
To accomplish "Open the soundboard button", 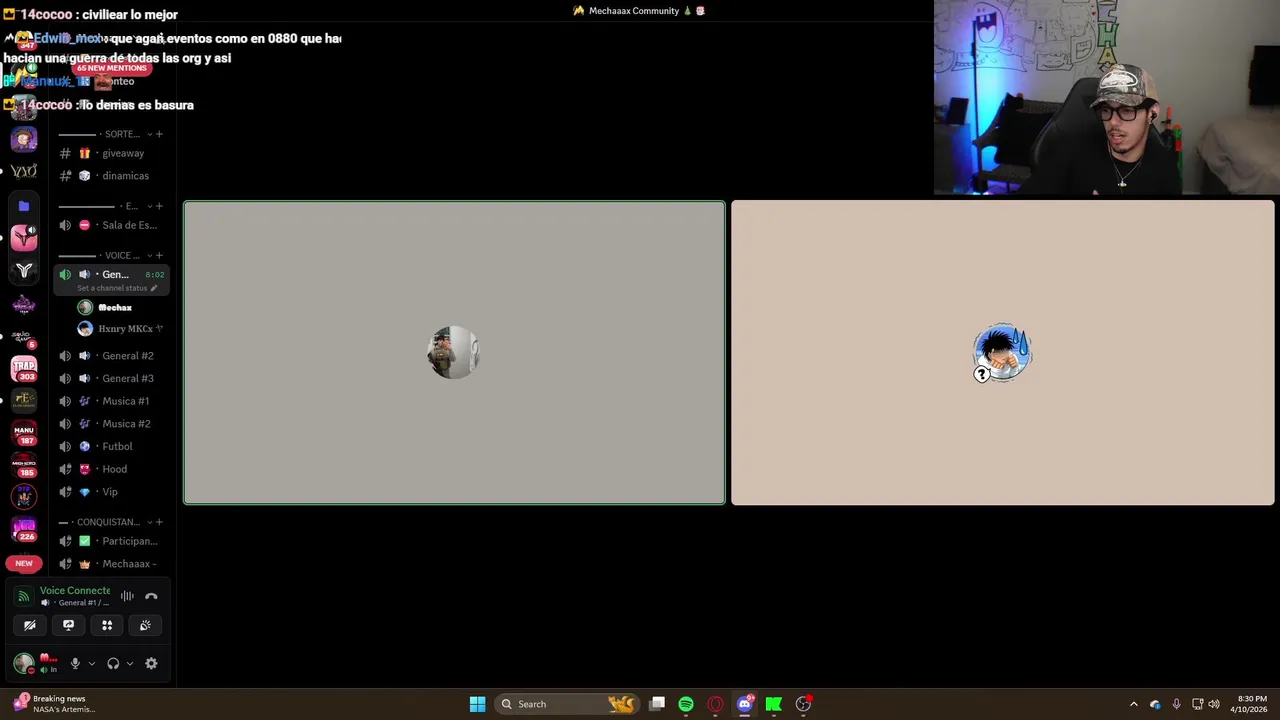I will [x=145, y=625].
